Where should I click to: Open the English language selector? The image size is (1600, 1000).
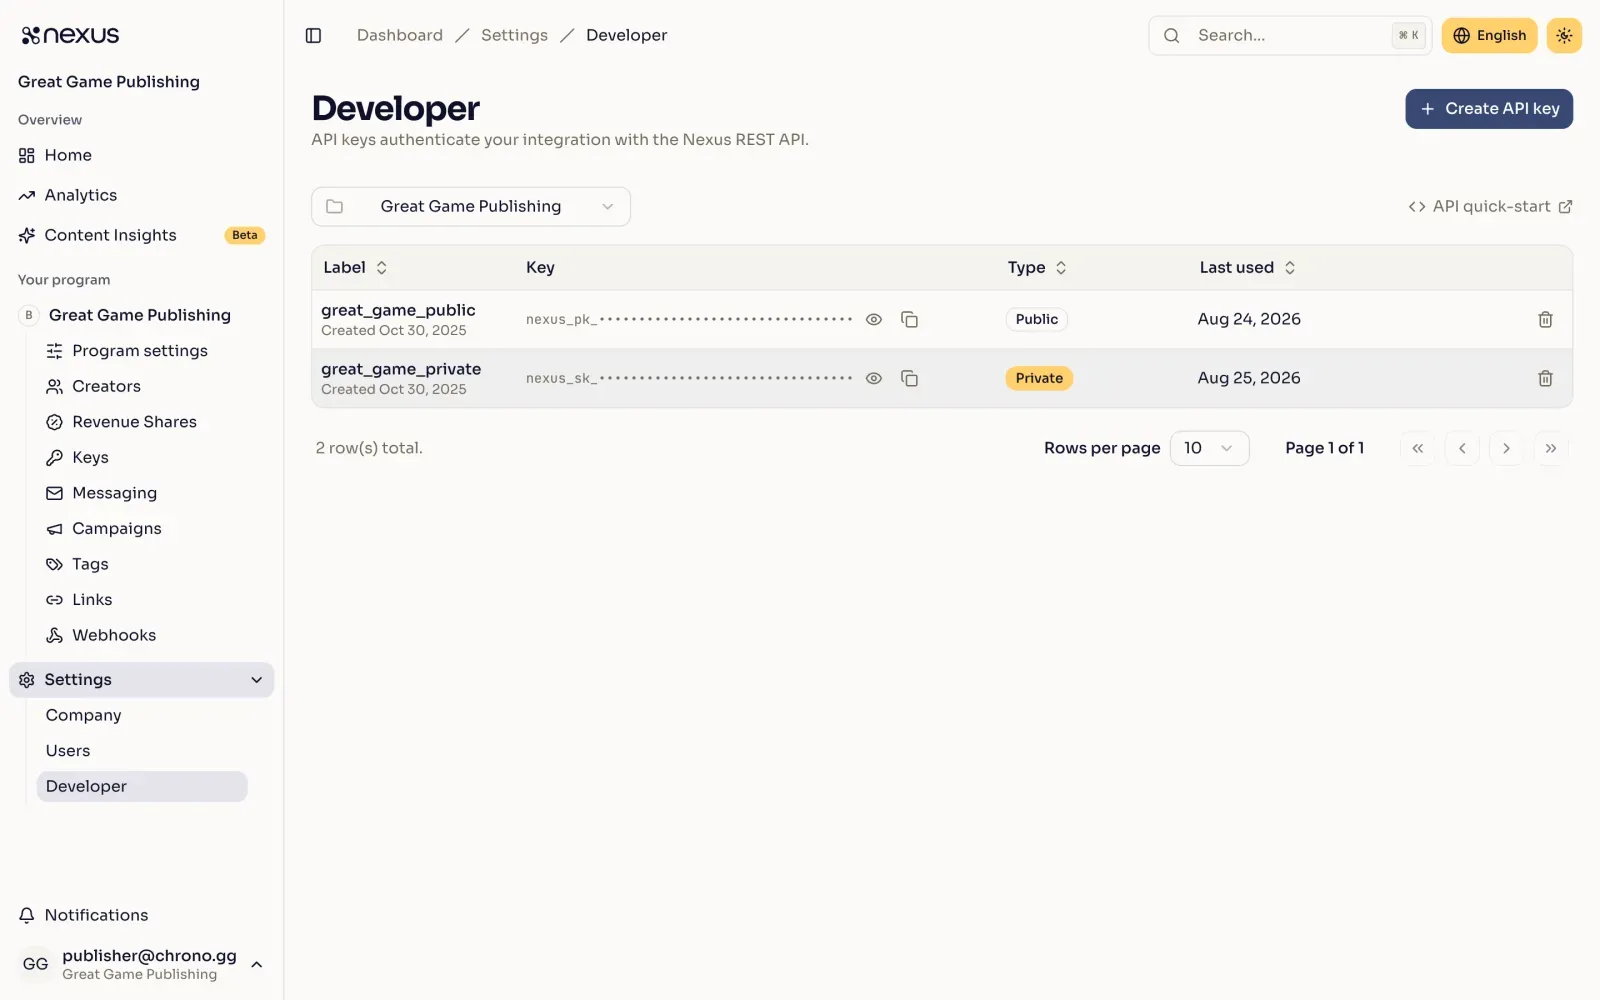click(1489, 35)
